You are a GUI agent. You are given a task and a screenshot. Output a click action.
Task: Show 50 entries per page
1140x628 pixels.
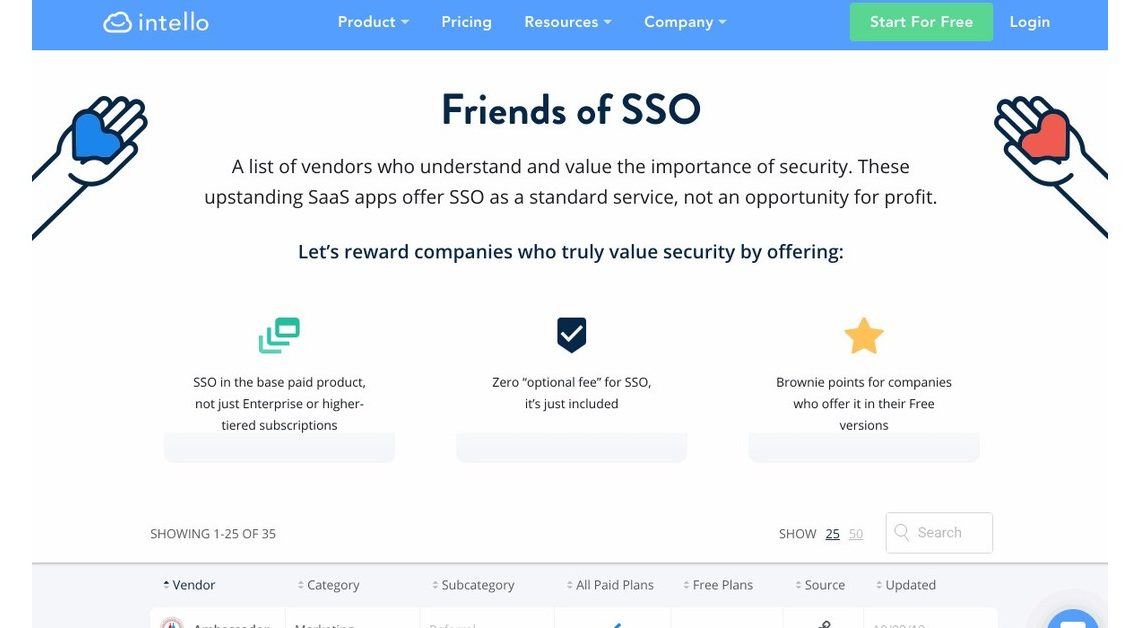click(x=856, y=534)
